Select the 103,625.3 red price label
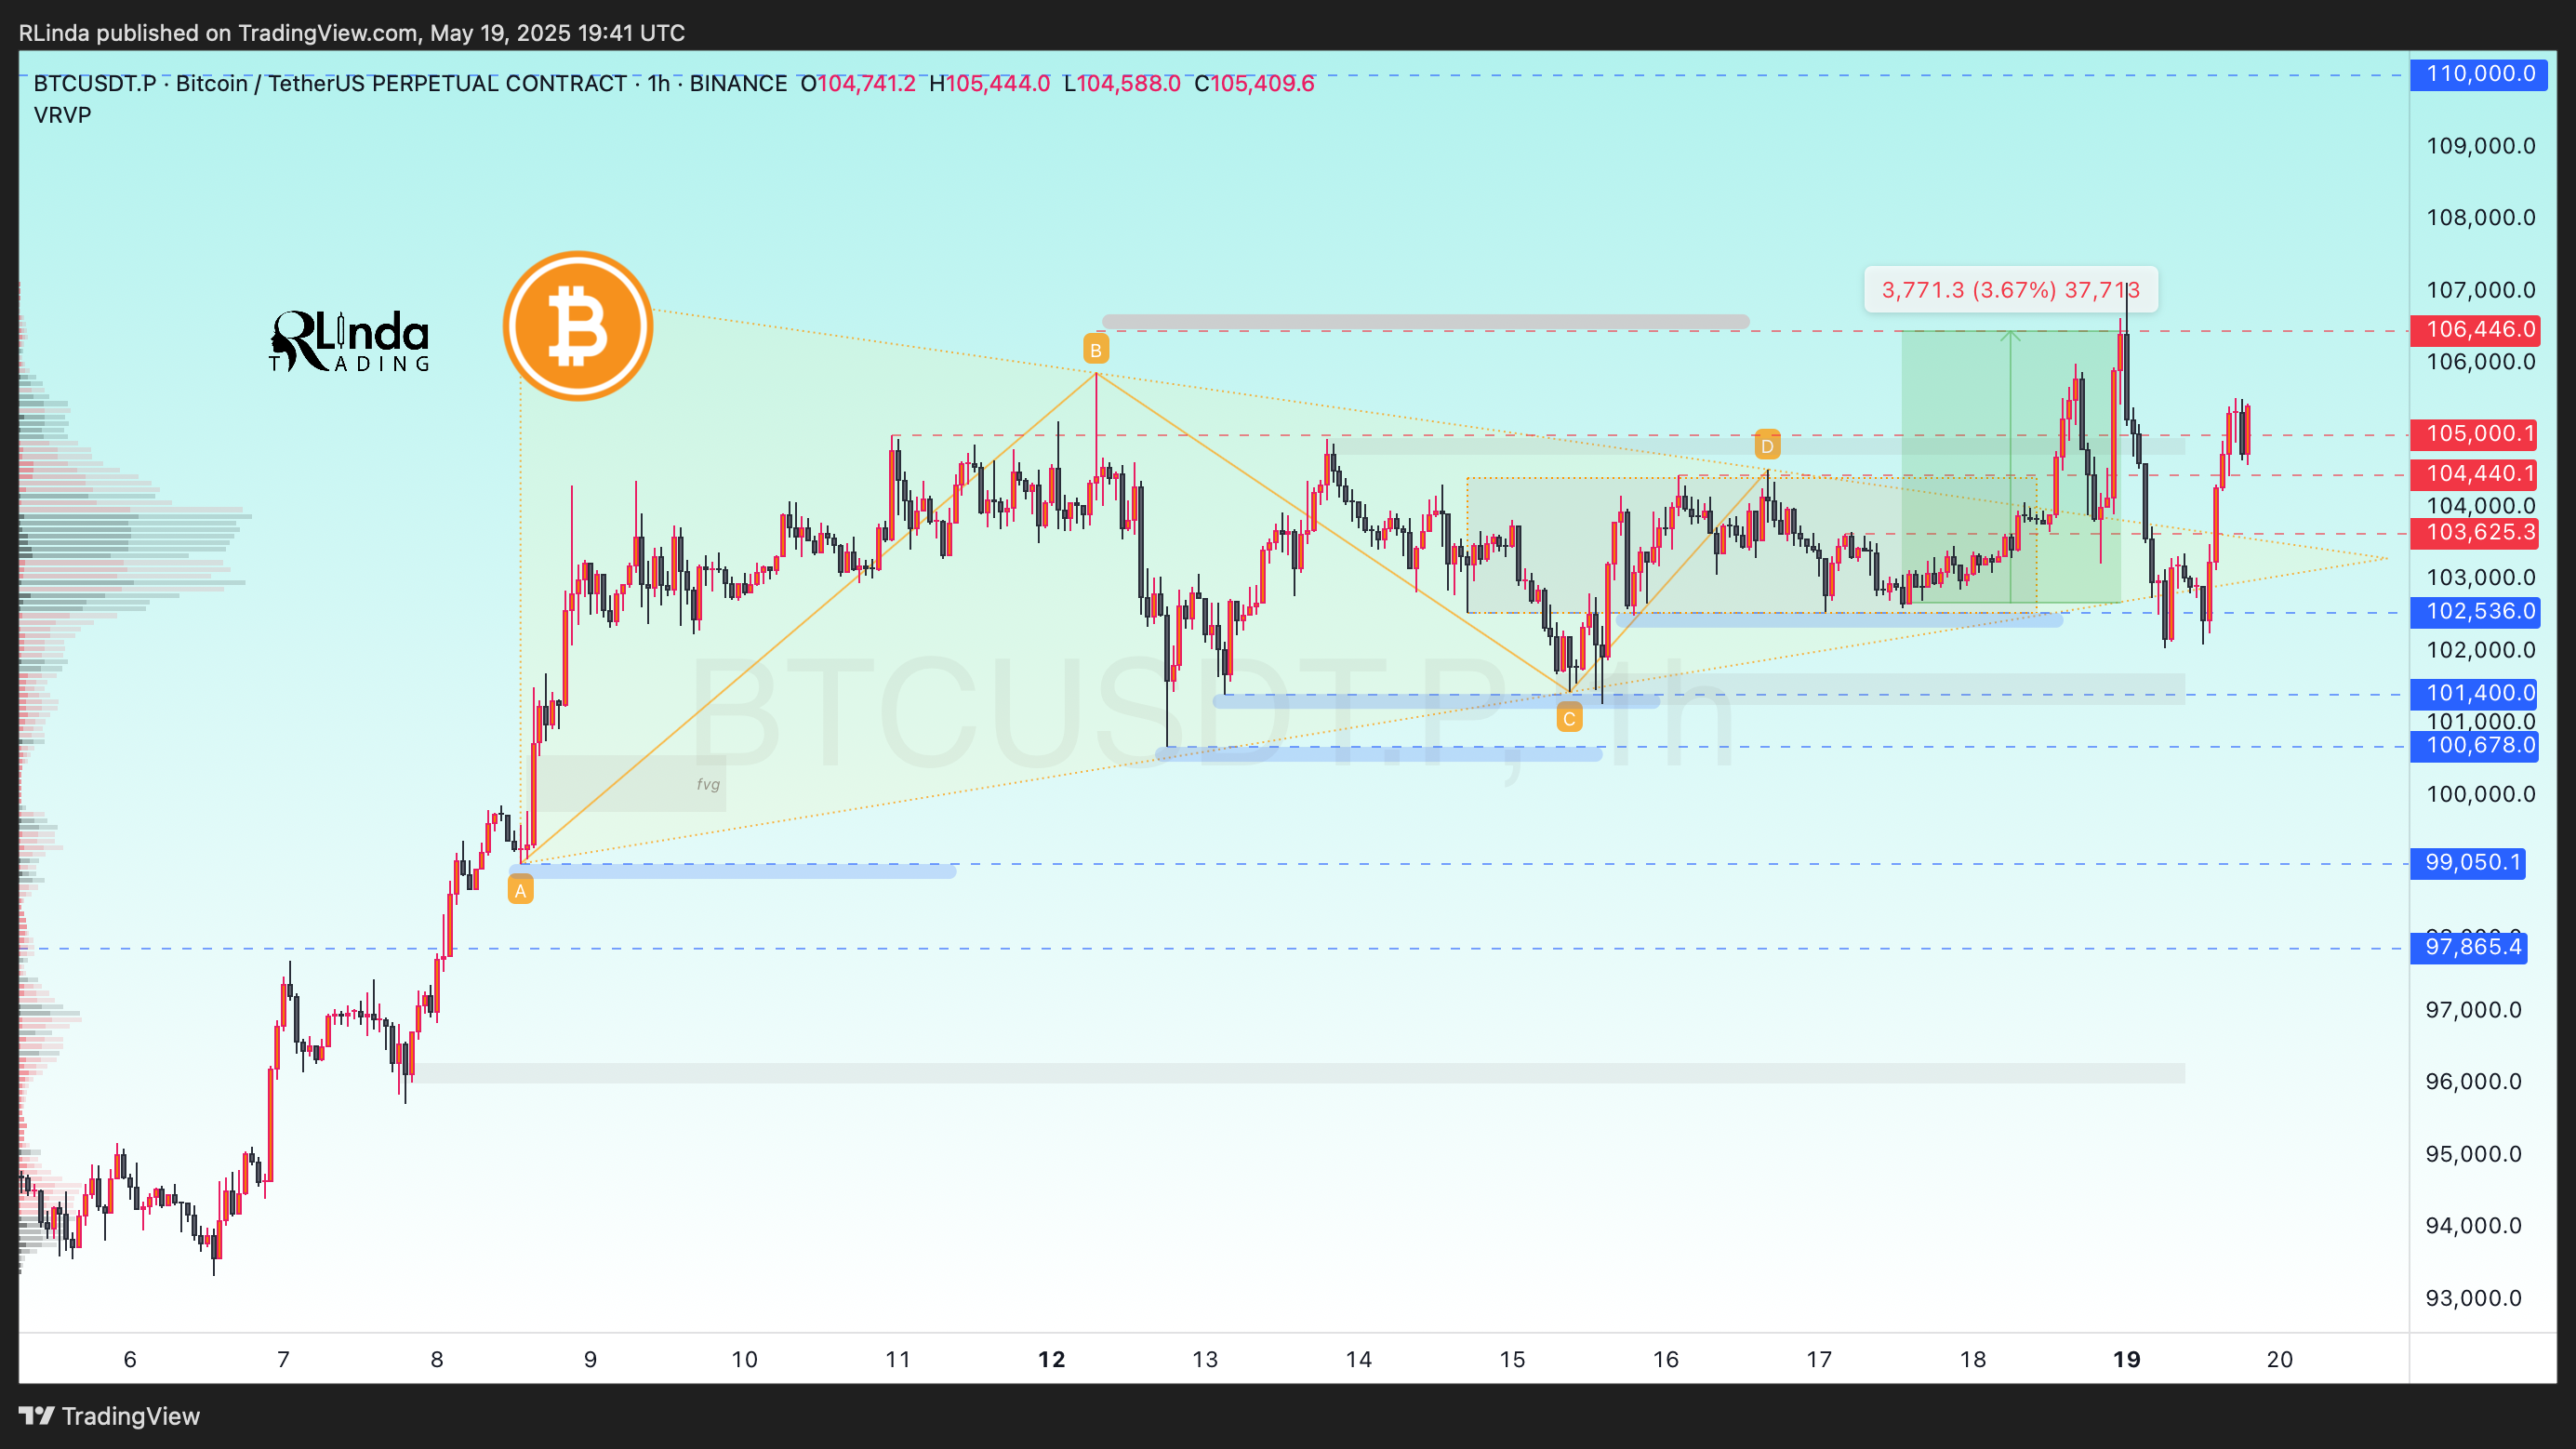2576x1449 pixels. click(x=2474, y=532)
